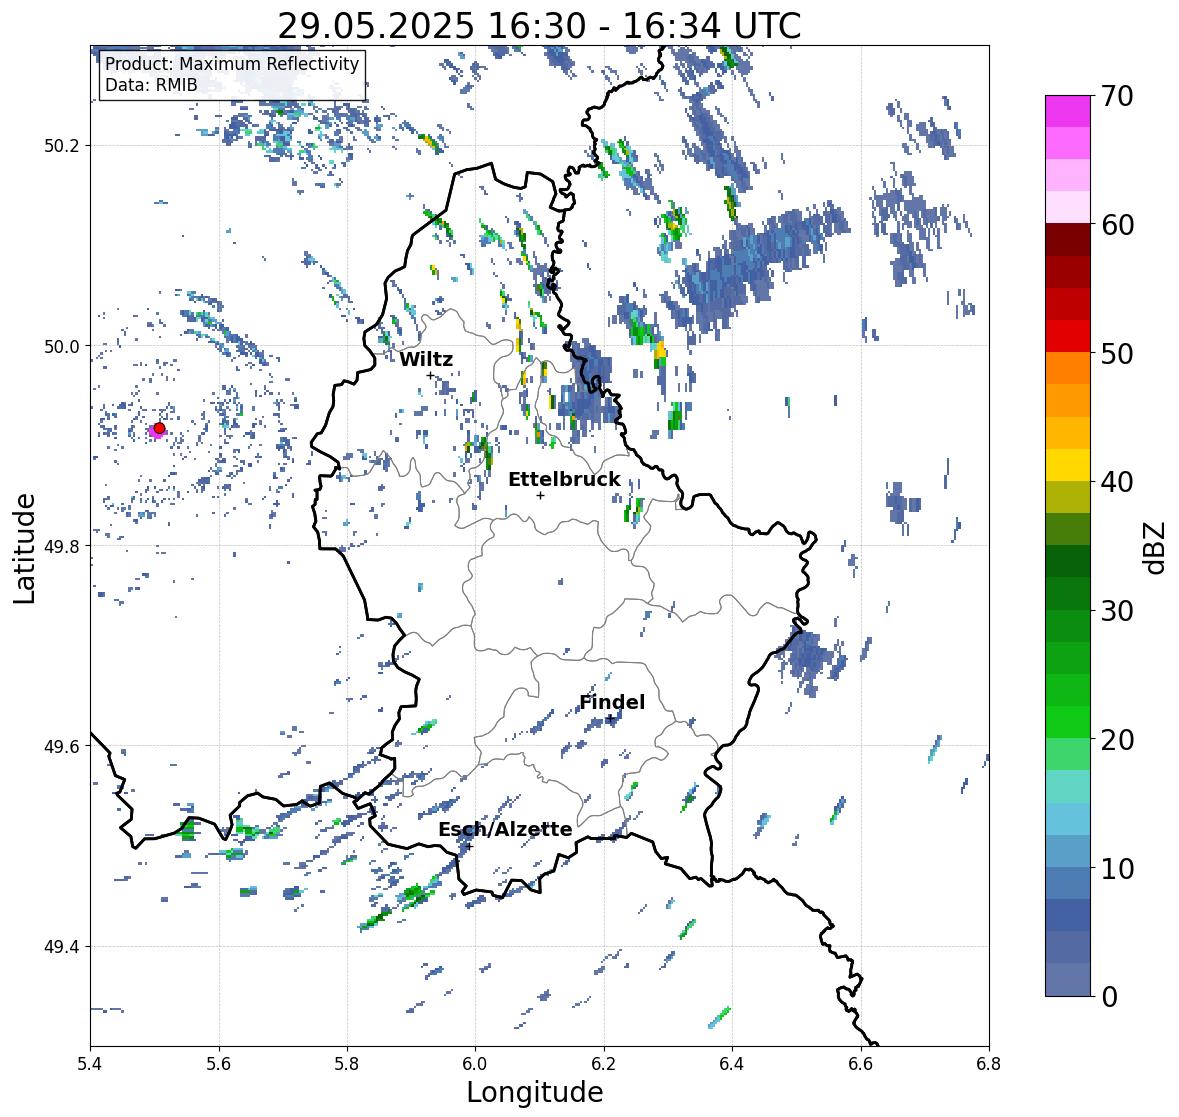Click the latitude tick label 50.2
The width and height of the screenshot is (1179, 1117).
(x=62, y=146)
